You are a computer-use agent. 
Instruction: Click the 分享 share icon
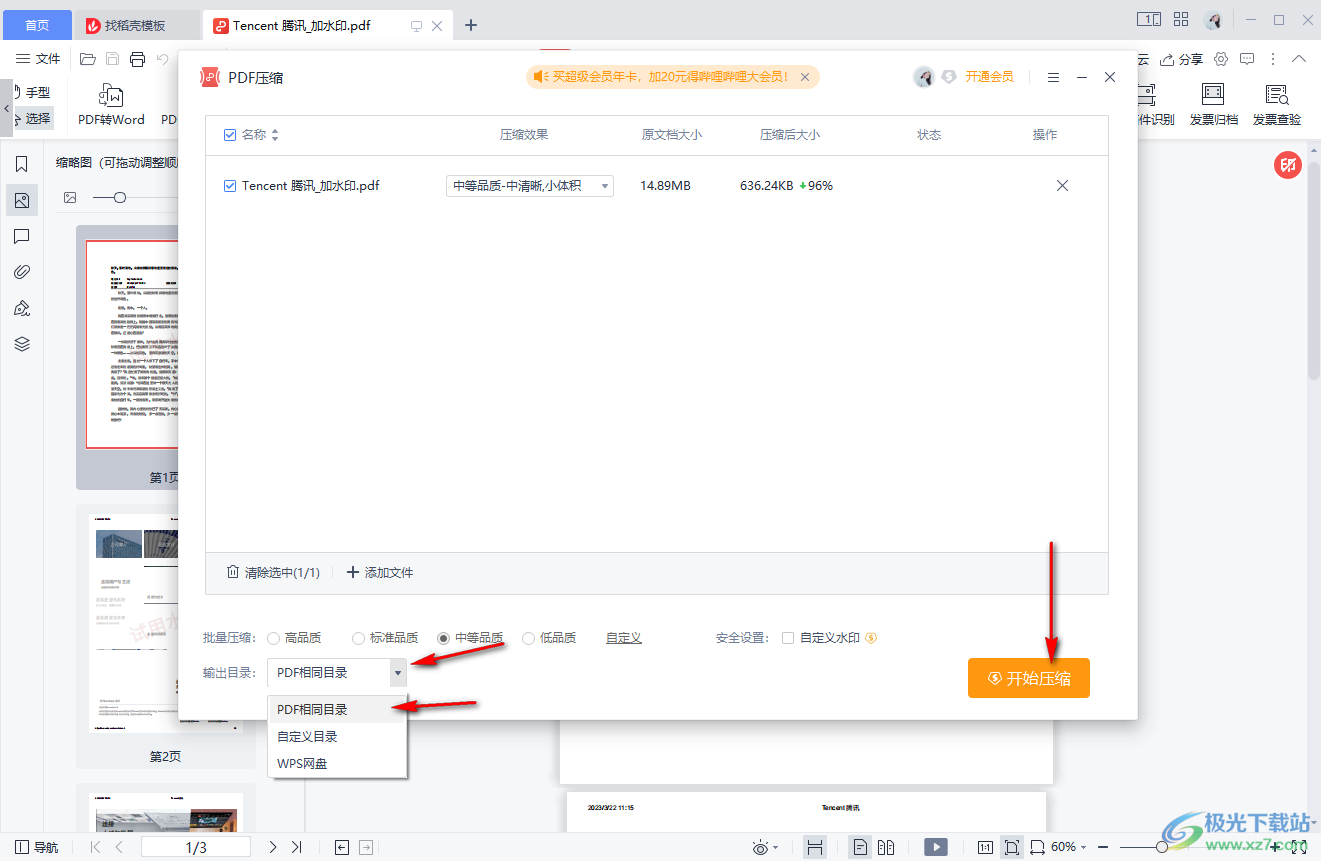point(1181,59)
